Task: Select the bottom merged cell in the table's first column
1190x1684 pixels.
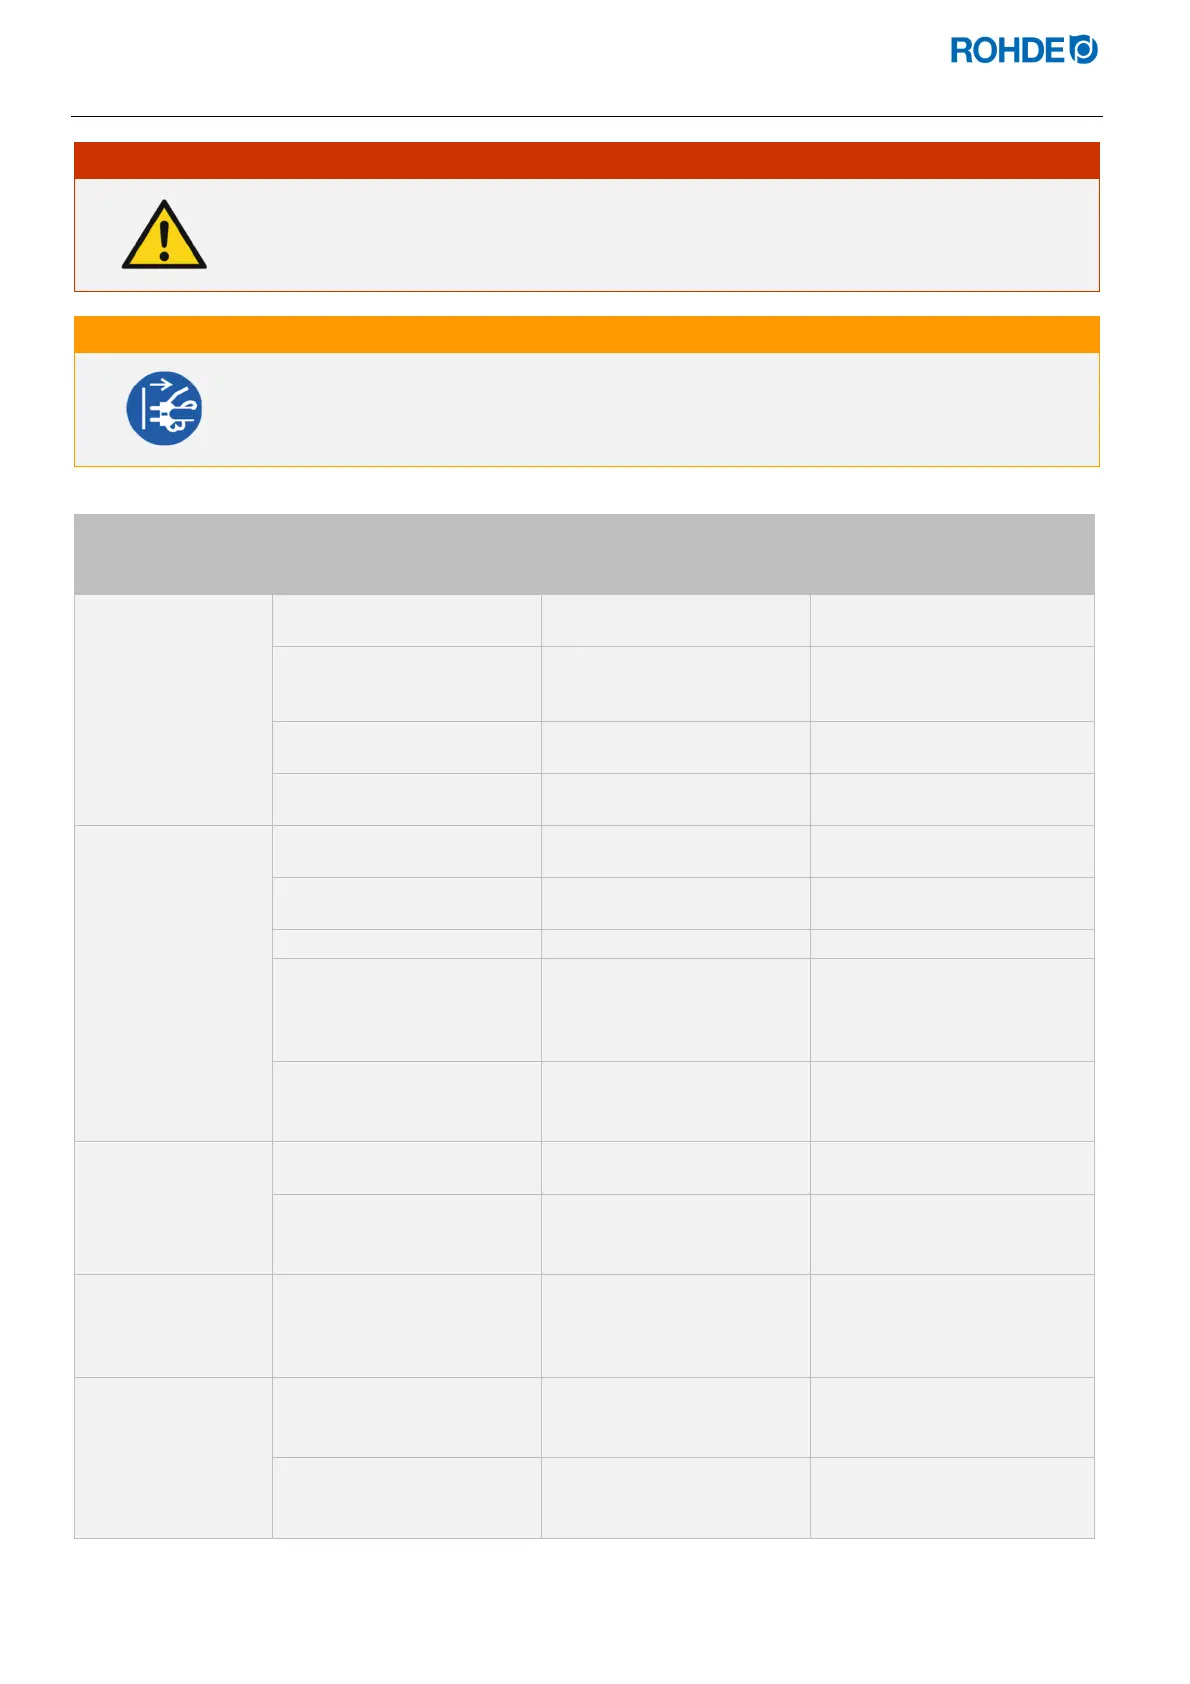Action: pyautogui.click(x=173, y=1457)
